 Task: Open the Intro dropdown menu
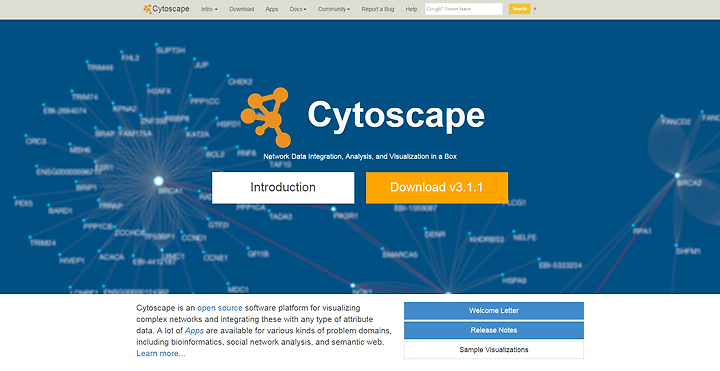coord(209,9)
